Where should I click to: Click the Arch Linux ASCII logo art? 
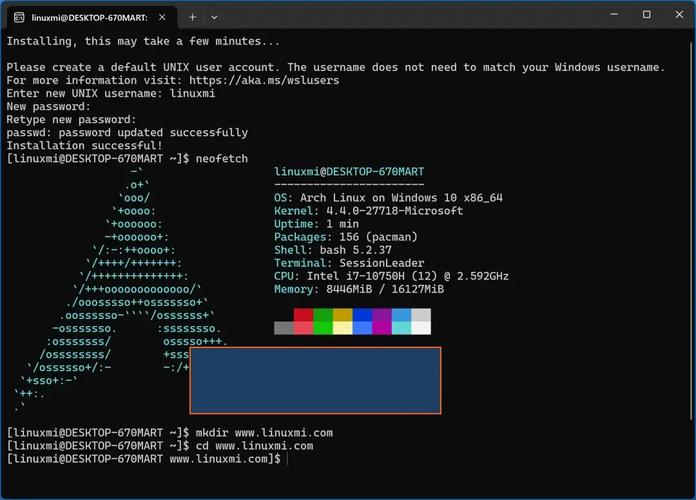click(x=120, y=289)
